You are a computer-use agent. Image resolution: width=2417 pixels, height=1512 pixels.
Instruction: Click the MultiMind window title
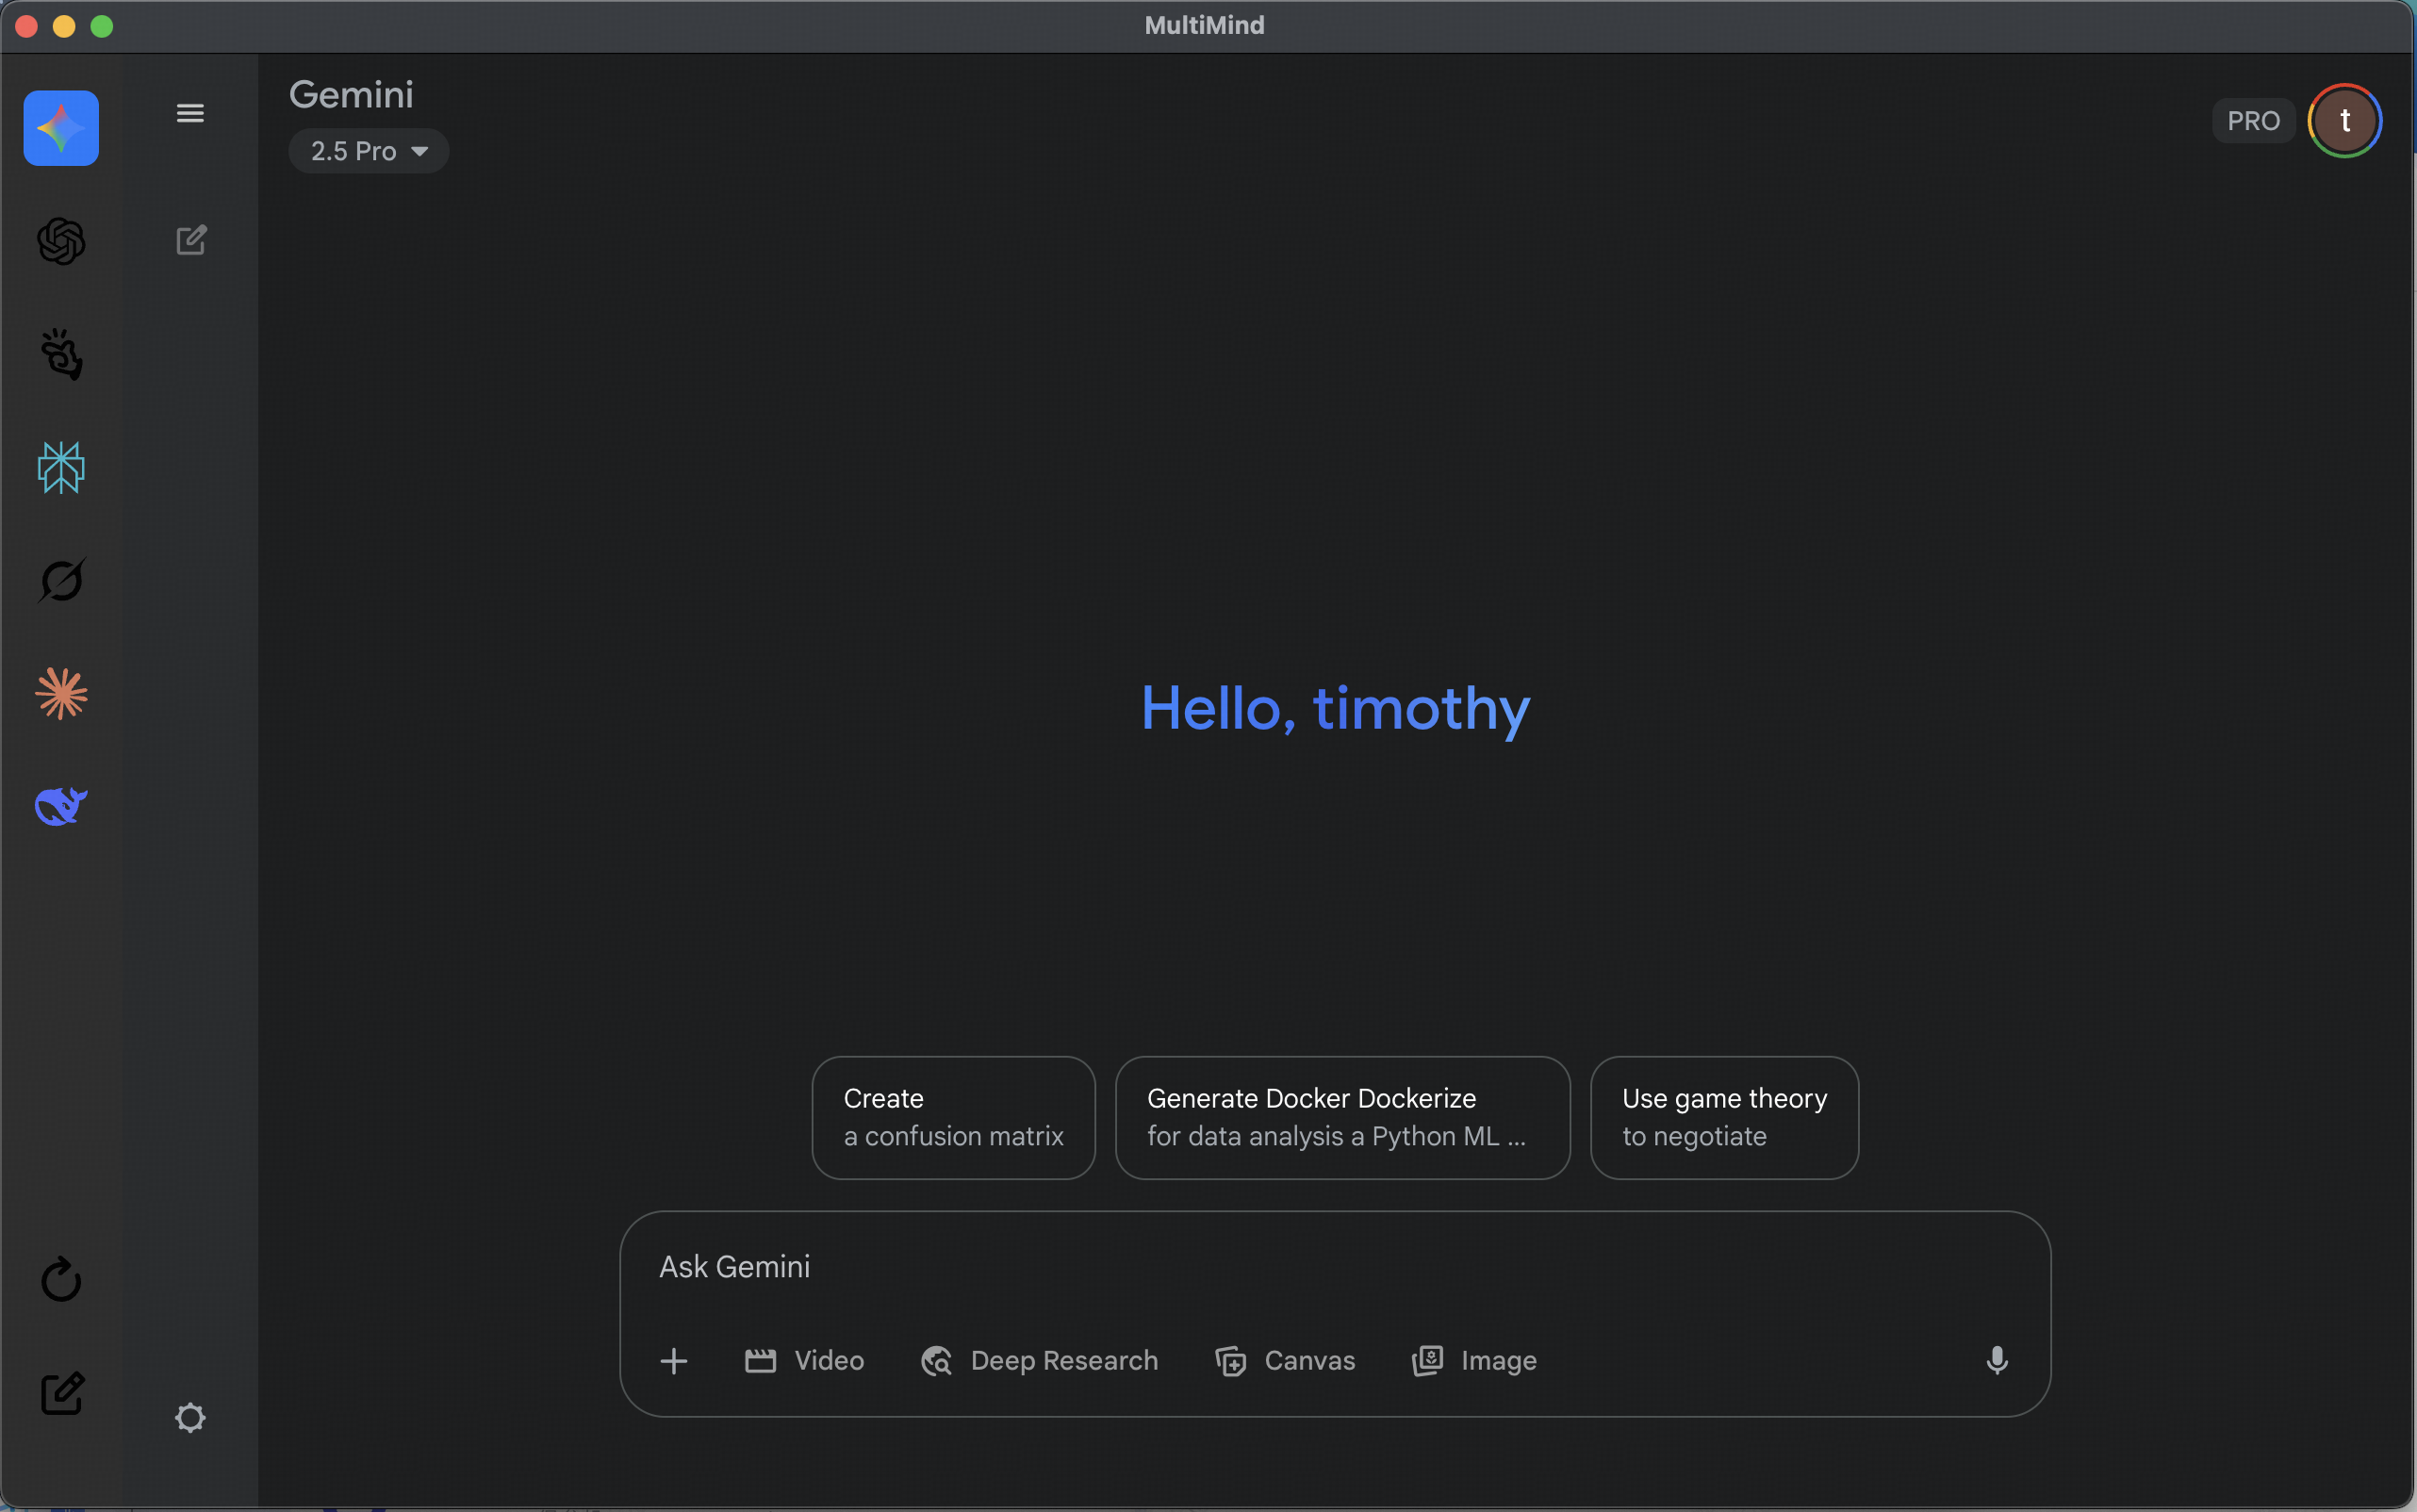pyautogui.click(x=1204, y=25)
